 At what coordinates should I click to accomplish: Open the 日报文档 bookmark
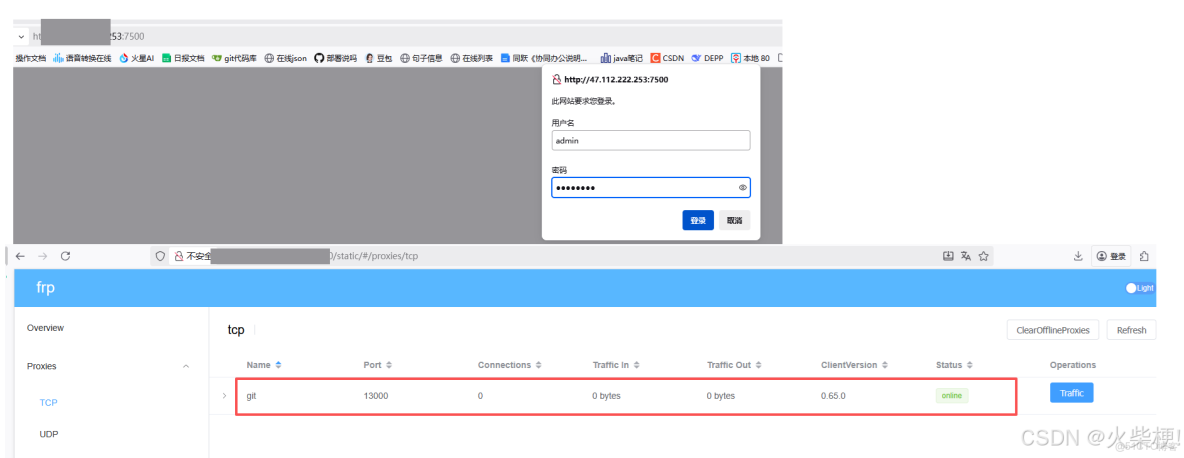[x=183, y=57]
